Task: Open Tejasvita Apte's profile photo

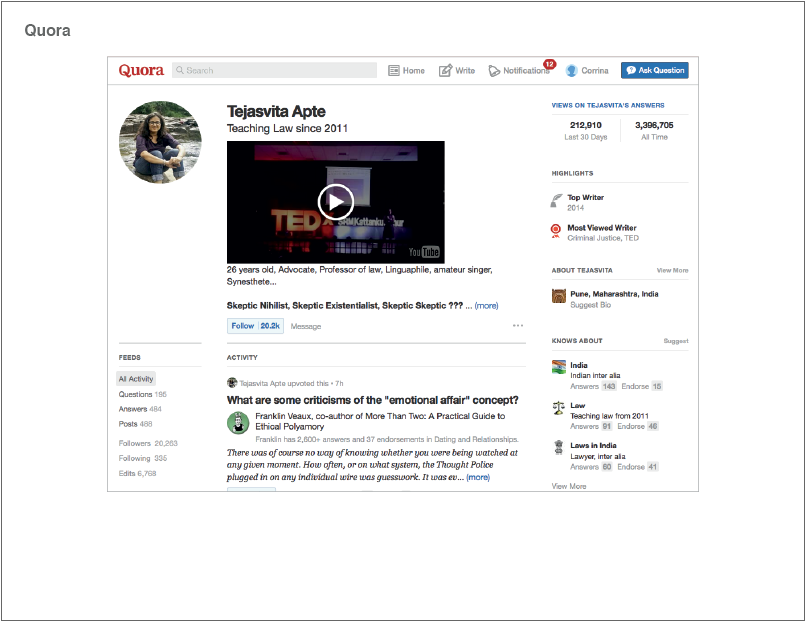Action: click(160, 142)
